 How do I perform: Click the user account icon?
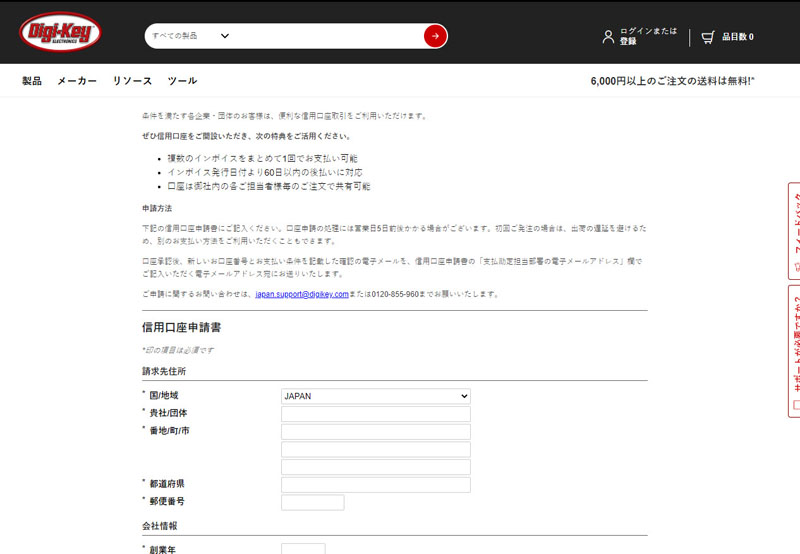607,37
